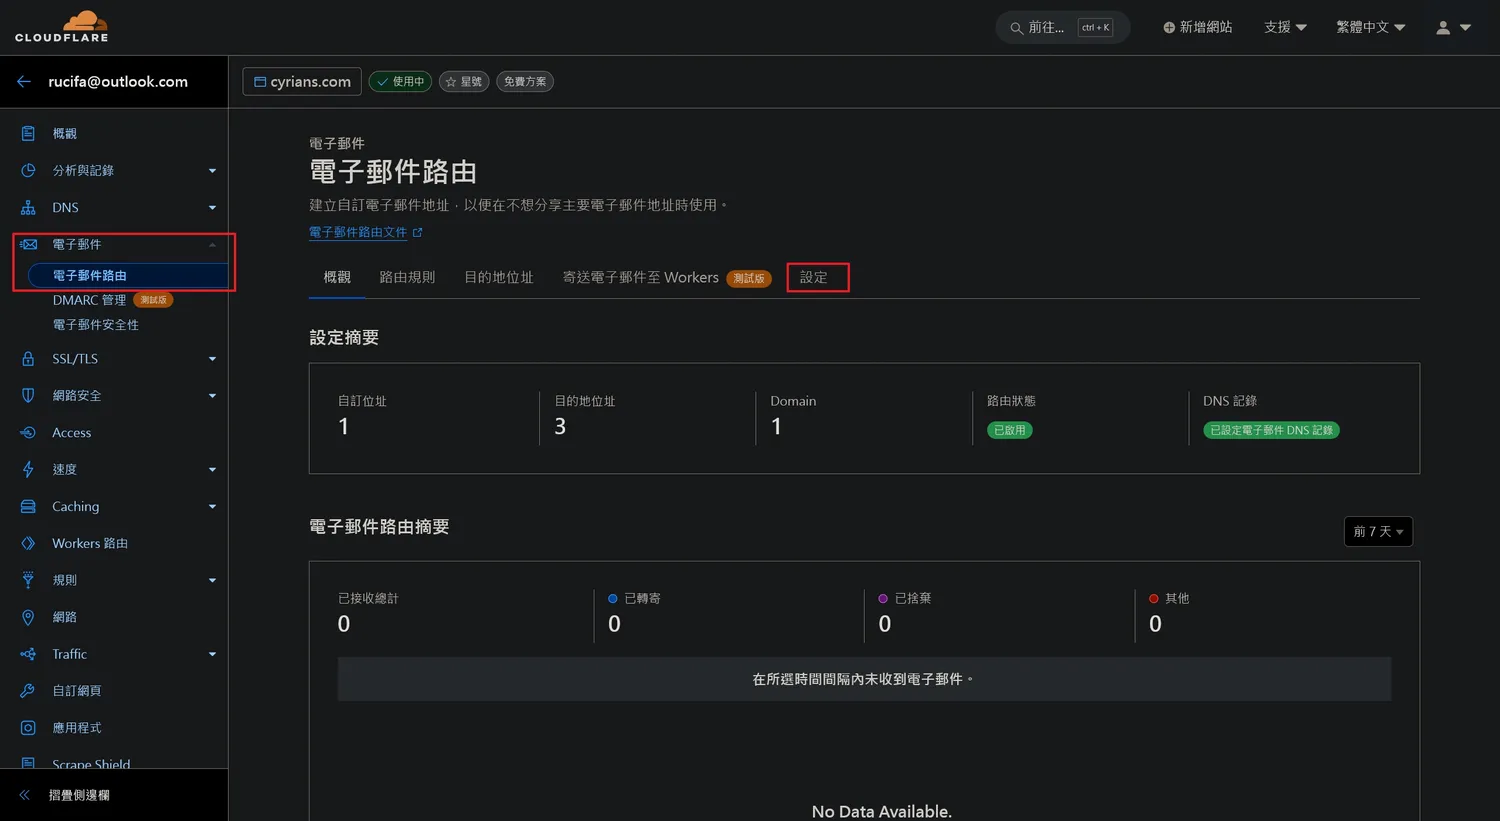Click the SSL/TLS lock icon
This screenshot has height=821, width=1500.
(x=28, y=359)
